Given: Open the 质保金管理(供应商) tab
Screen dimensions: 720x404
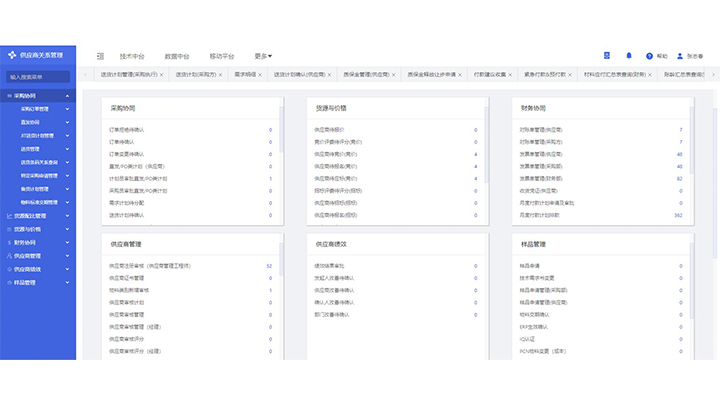Looking at the screenshot, I should [366, 75].
